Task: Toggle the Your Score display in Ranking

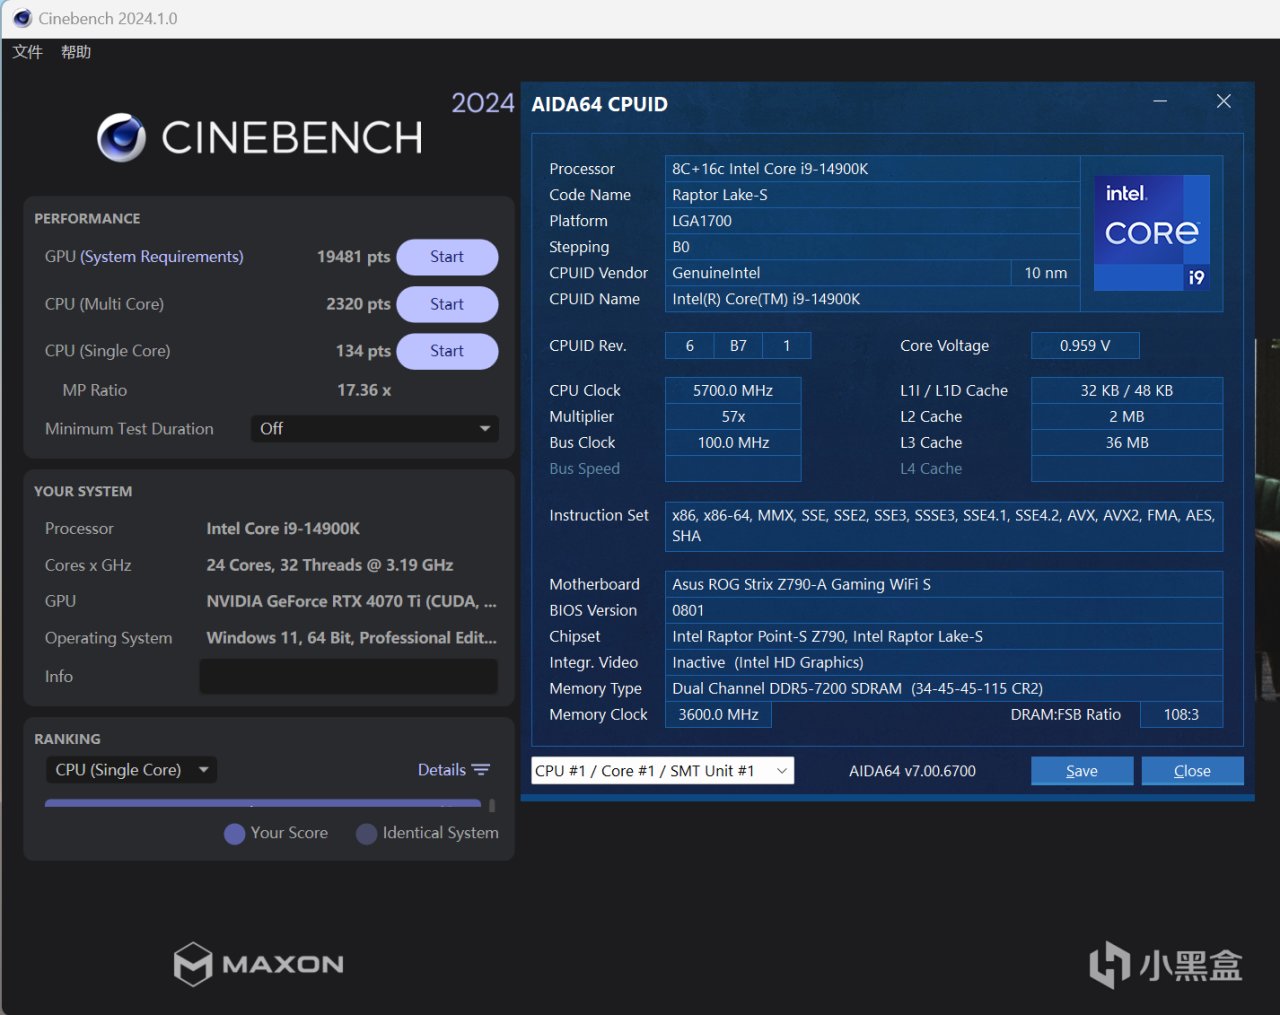Action: click(276, 833)
